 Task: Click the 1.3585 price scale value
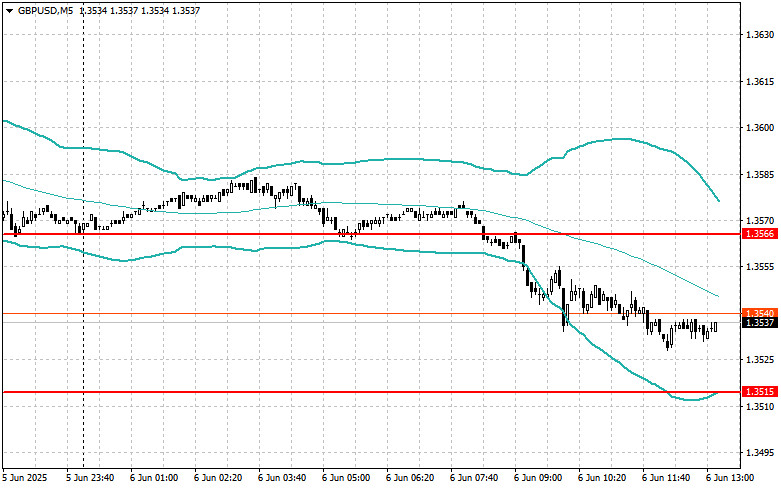pos(760,175)
